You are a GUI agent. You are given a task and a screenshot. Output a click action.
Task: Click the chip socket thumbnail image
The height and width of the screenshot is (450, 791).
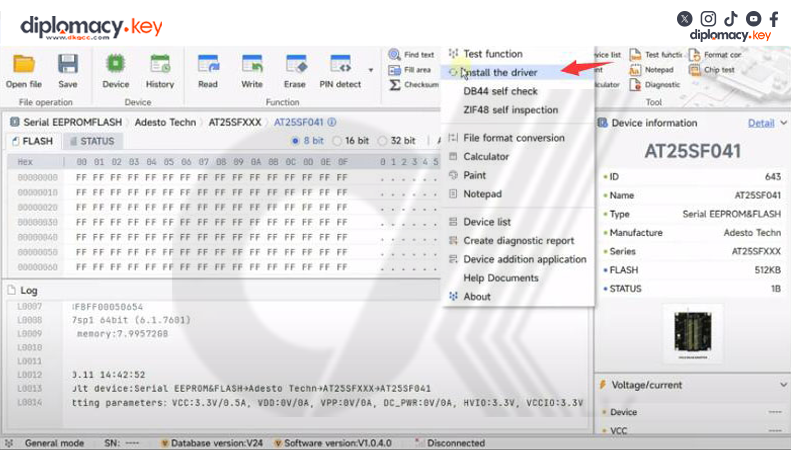click(693, 334)
